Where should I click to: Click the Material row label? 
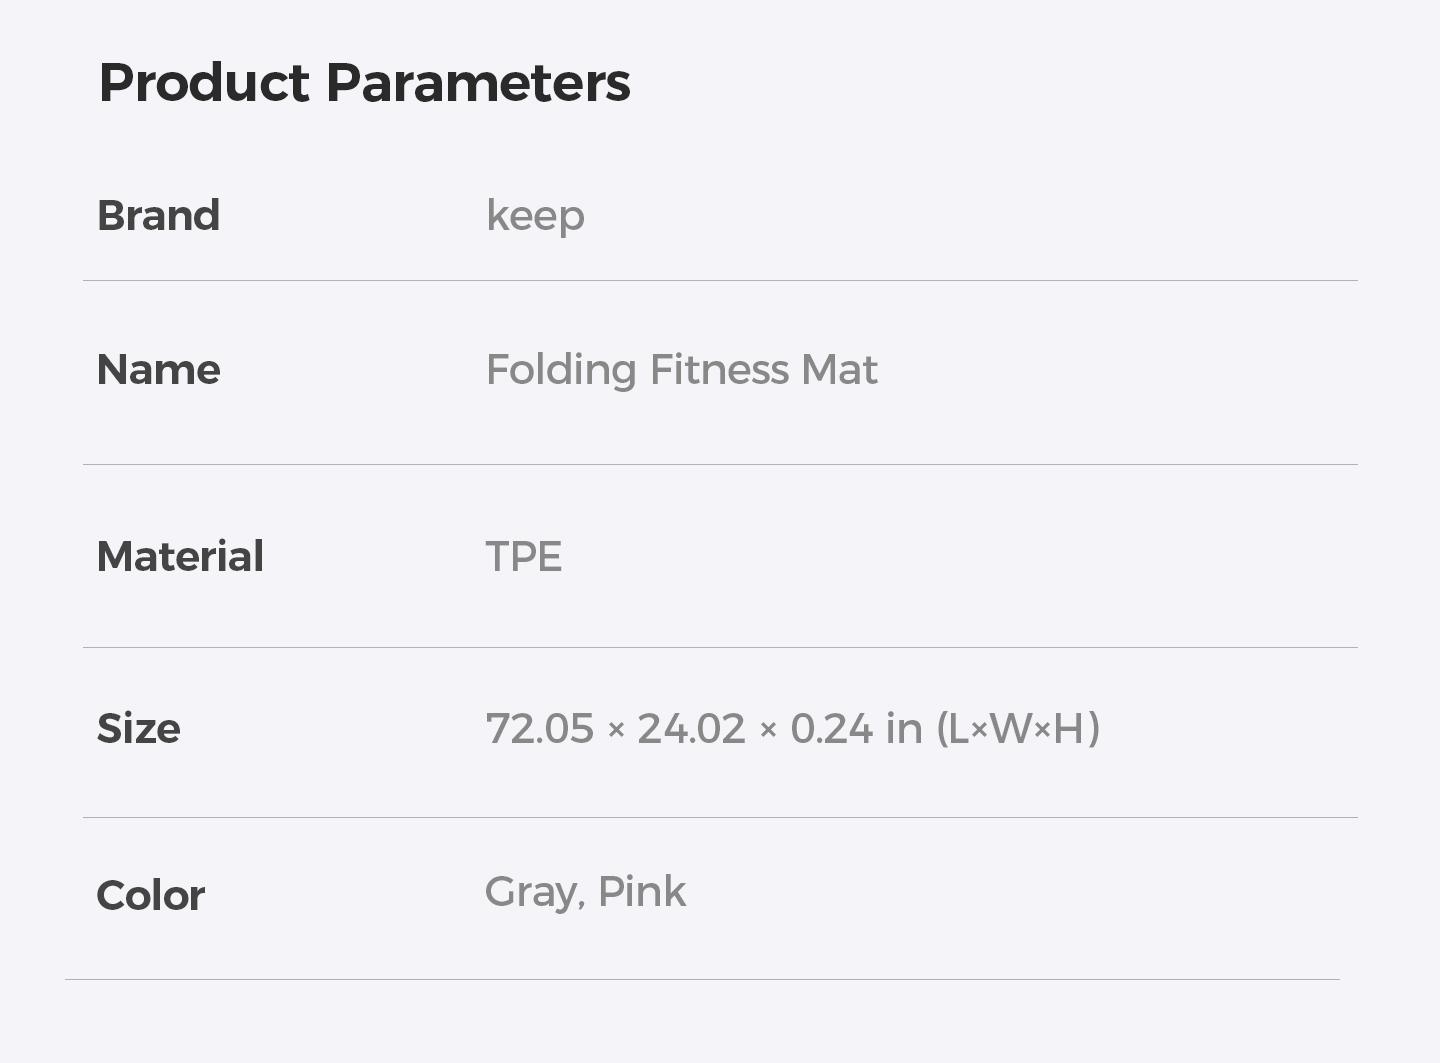click(180, 557)
